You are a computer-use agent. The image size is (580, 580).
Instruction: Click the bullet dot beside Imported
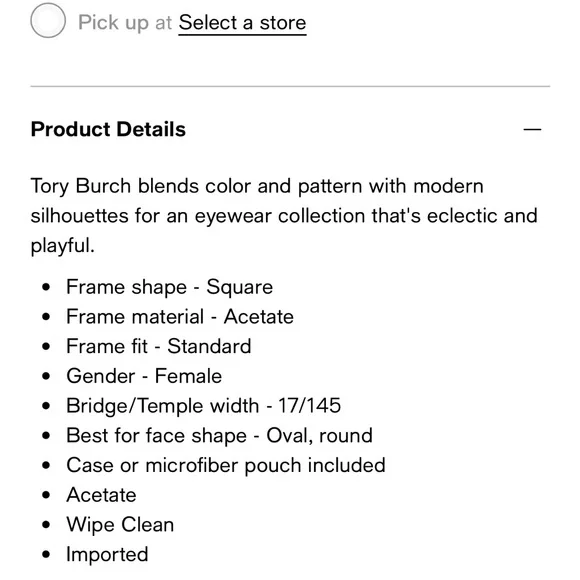coord(46,554)
